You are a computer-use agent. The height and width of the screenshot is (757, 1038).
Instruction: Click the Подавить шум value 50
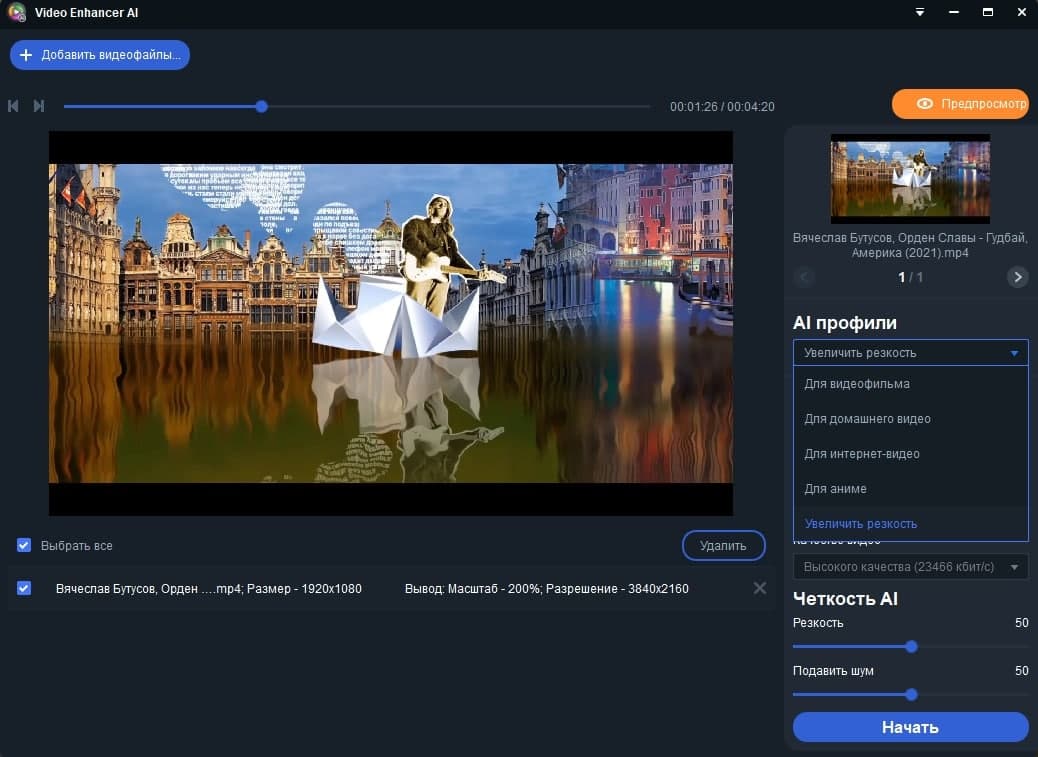(x=1021, y=671)
